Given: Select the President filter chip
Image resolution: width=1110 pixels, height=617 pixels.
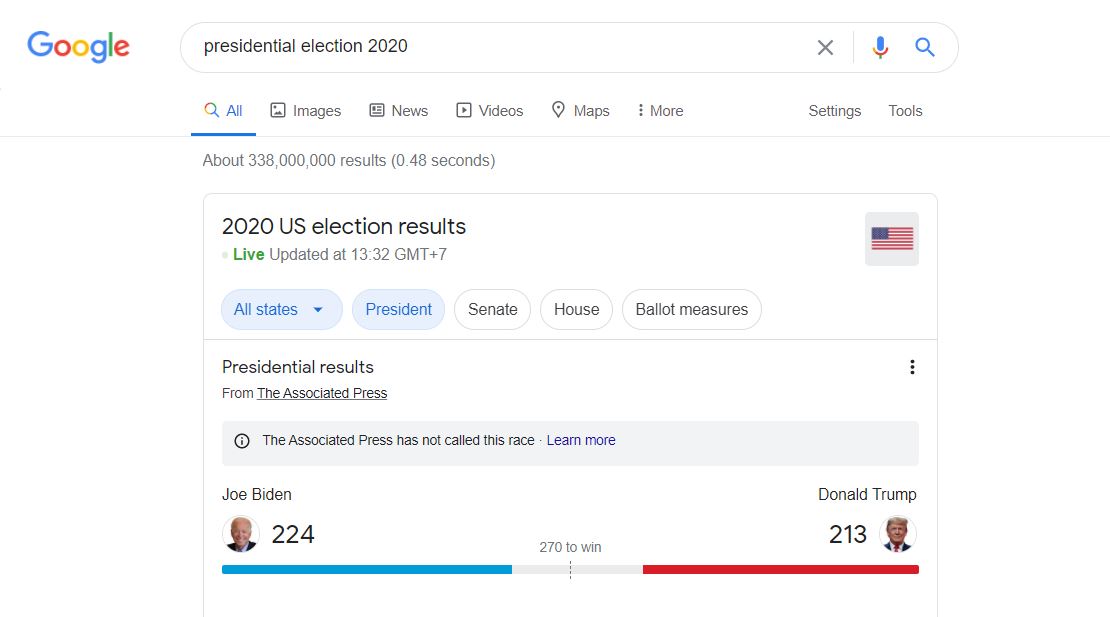Looking at the screenshot, I should click(x=399, y=309).
